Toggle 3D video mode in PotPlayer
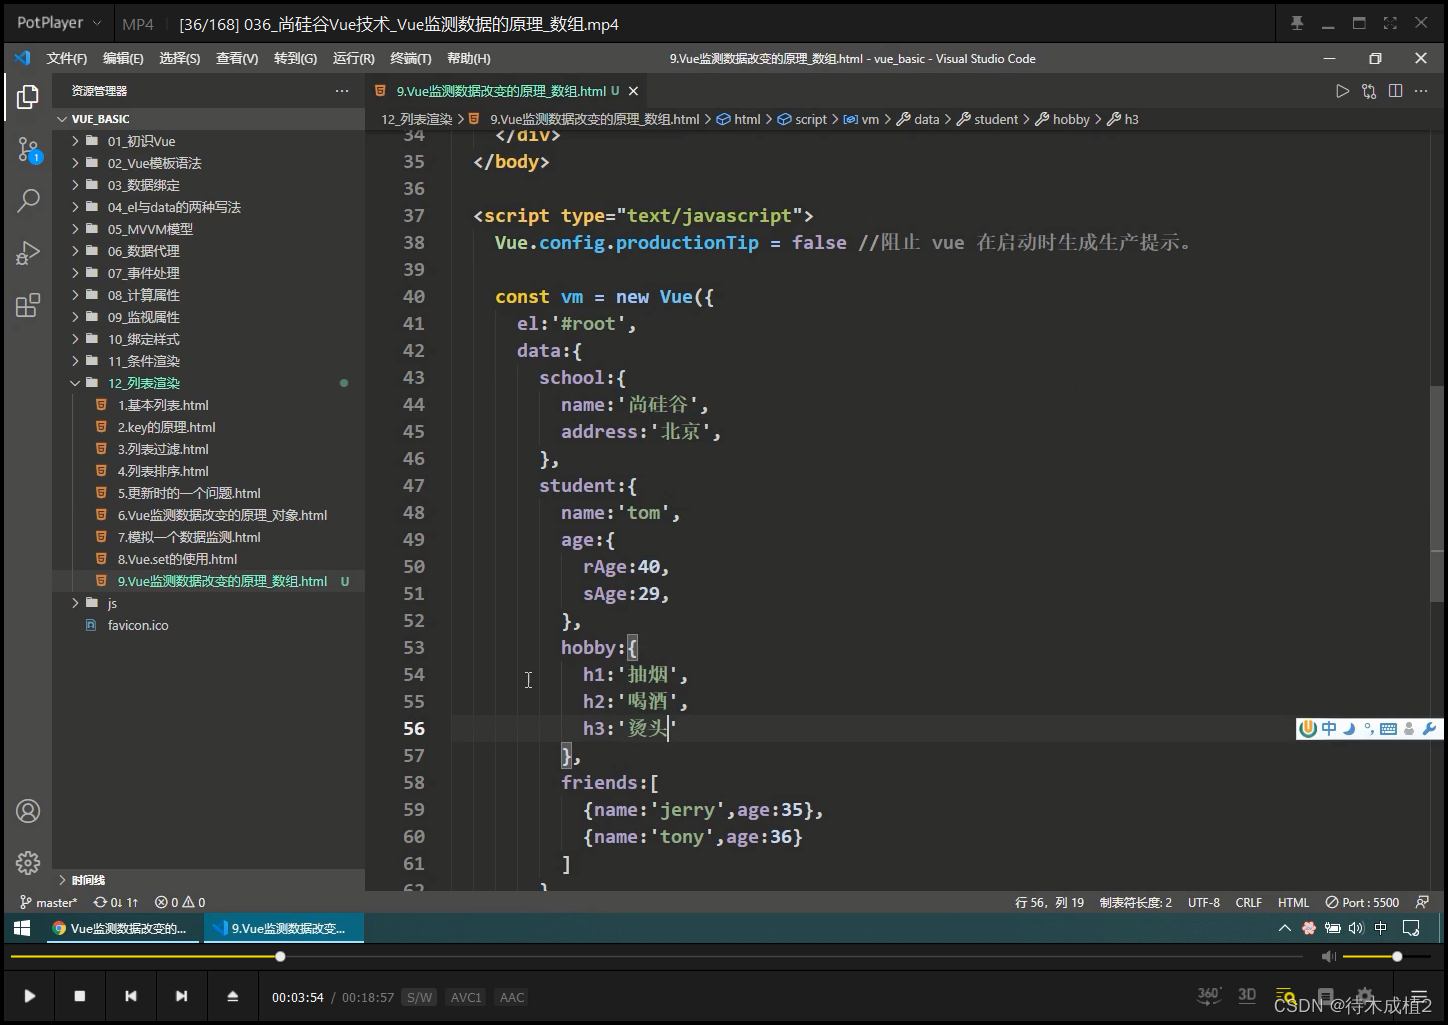This screenshot has height=1025, width=1448. [x=1247, y=995]
